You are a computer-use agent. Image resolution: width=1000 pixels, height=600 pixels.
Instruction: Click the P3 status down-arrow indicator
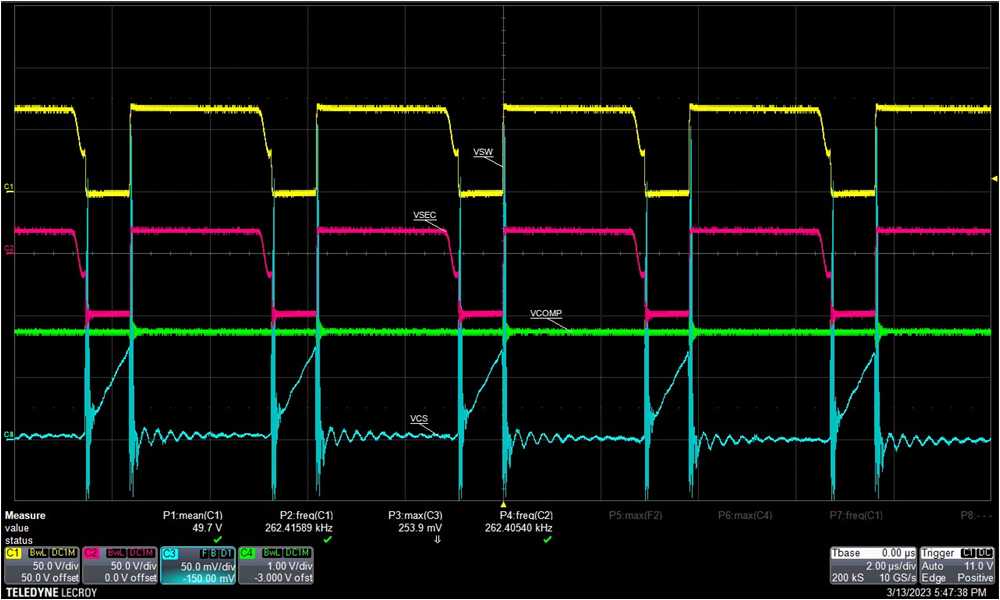tap(437, 538)
